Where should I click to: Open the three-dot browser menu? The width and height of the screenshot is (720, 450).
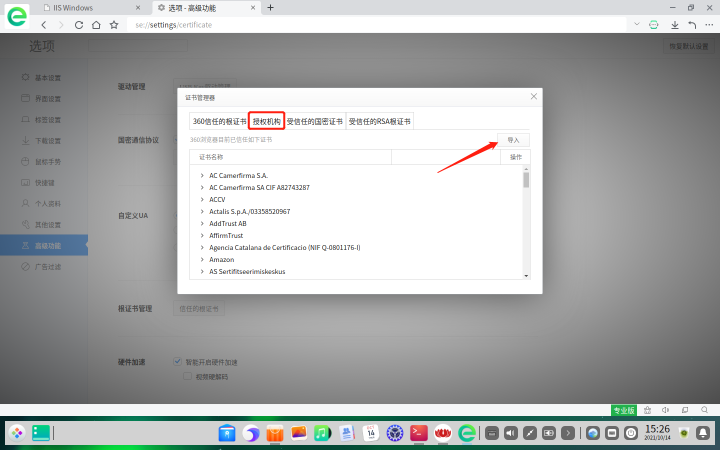pyautogui.click(x=709, y=25)
